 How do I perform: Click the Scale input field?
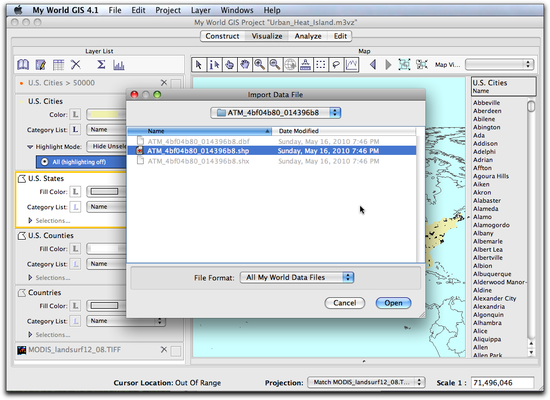tap(502, 382)
